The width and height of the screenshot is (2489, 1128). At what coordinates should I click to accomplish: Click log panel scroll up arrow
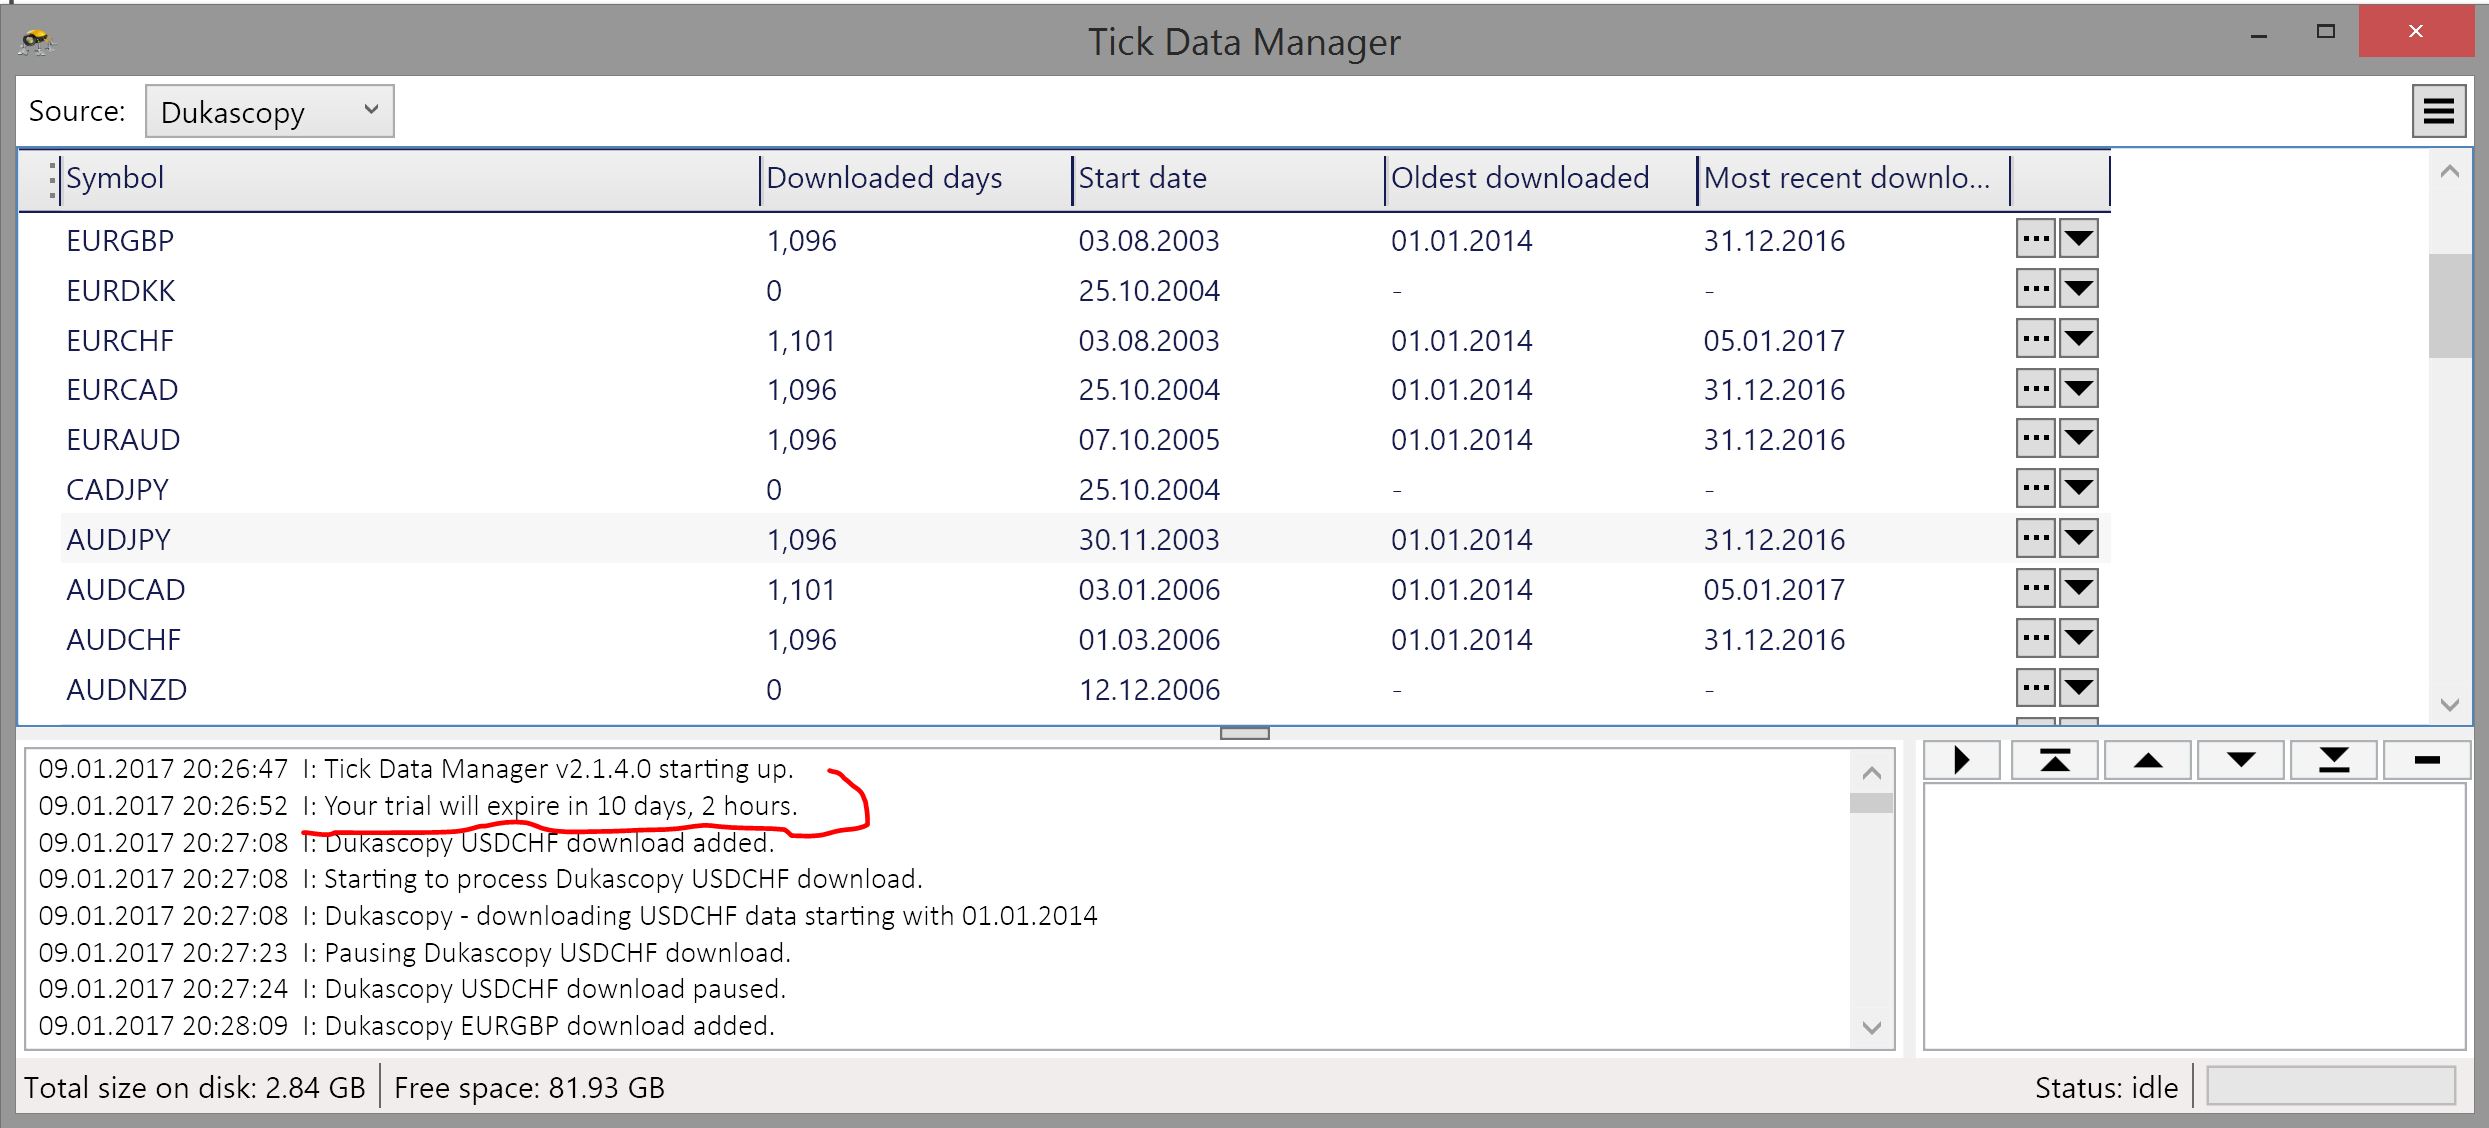tap(1872, 773)
